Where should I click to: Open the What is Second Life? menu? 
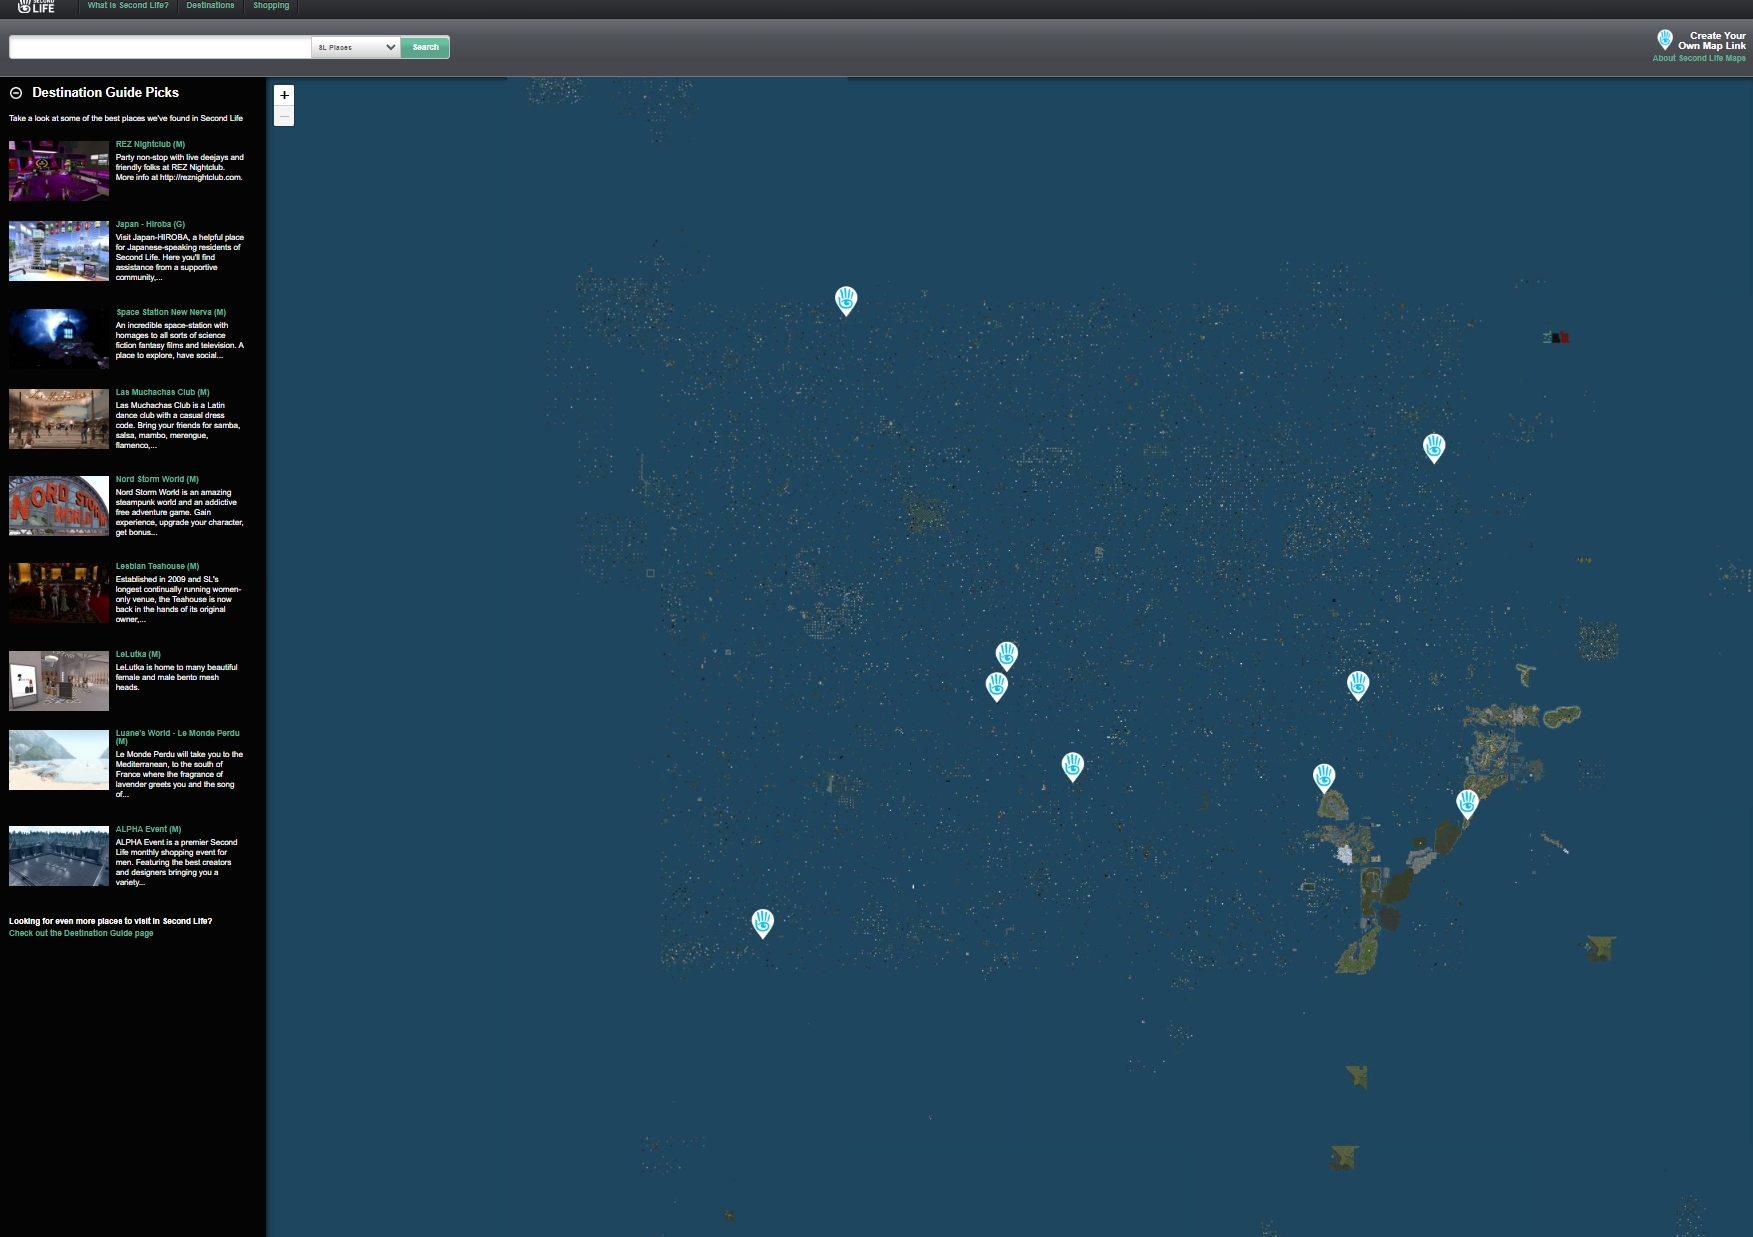pos(128,6)
